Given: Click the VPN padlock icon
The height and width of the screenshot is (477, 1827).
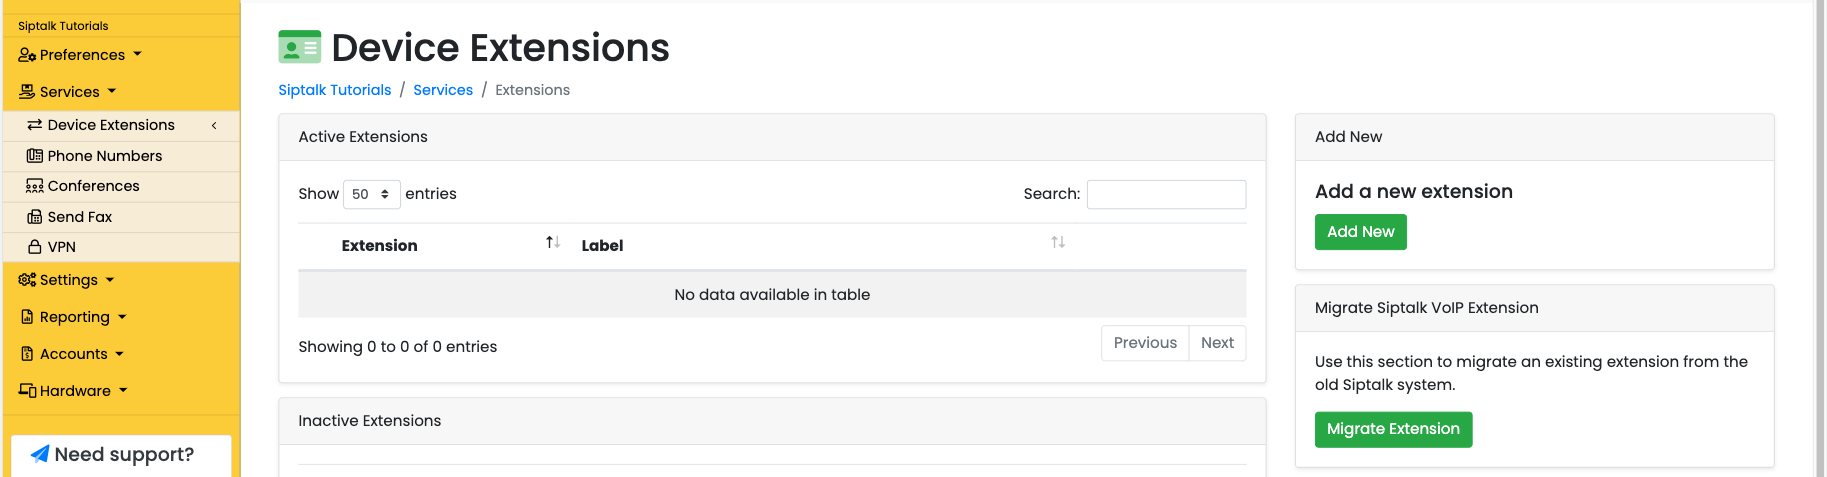Looking at the screenshot, I should 35,247.
